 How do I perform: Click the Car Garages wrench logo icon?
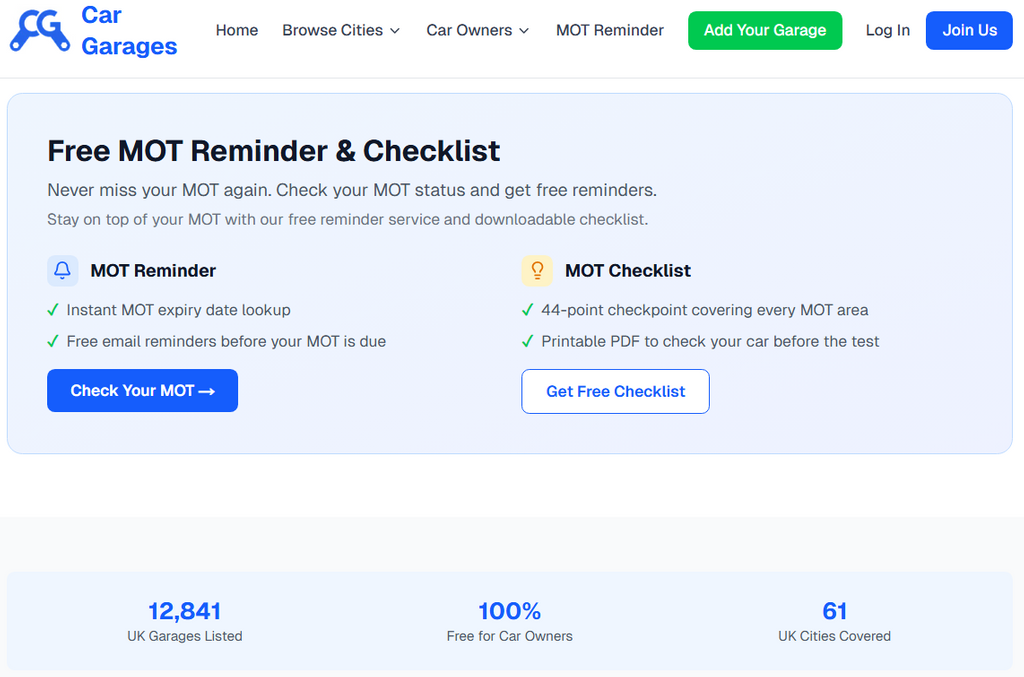tap(40, 31)
